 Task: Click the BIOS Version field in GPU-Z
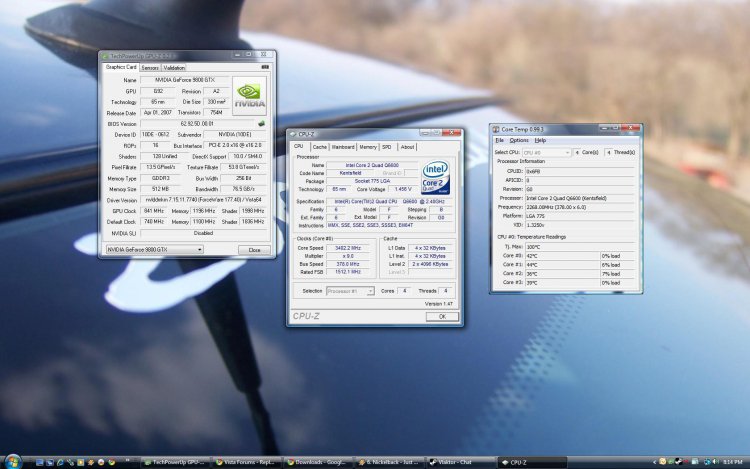(x=197, y=124)
